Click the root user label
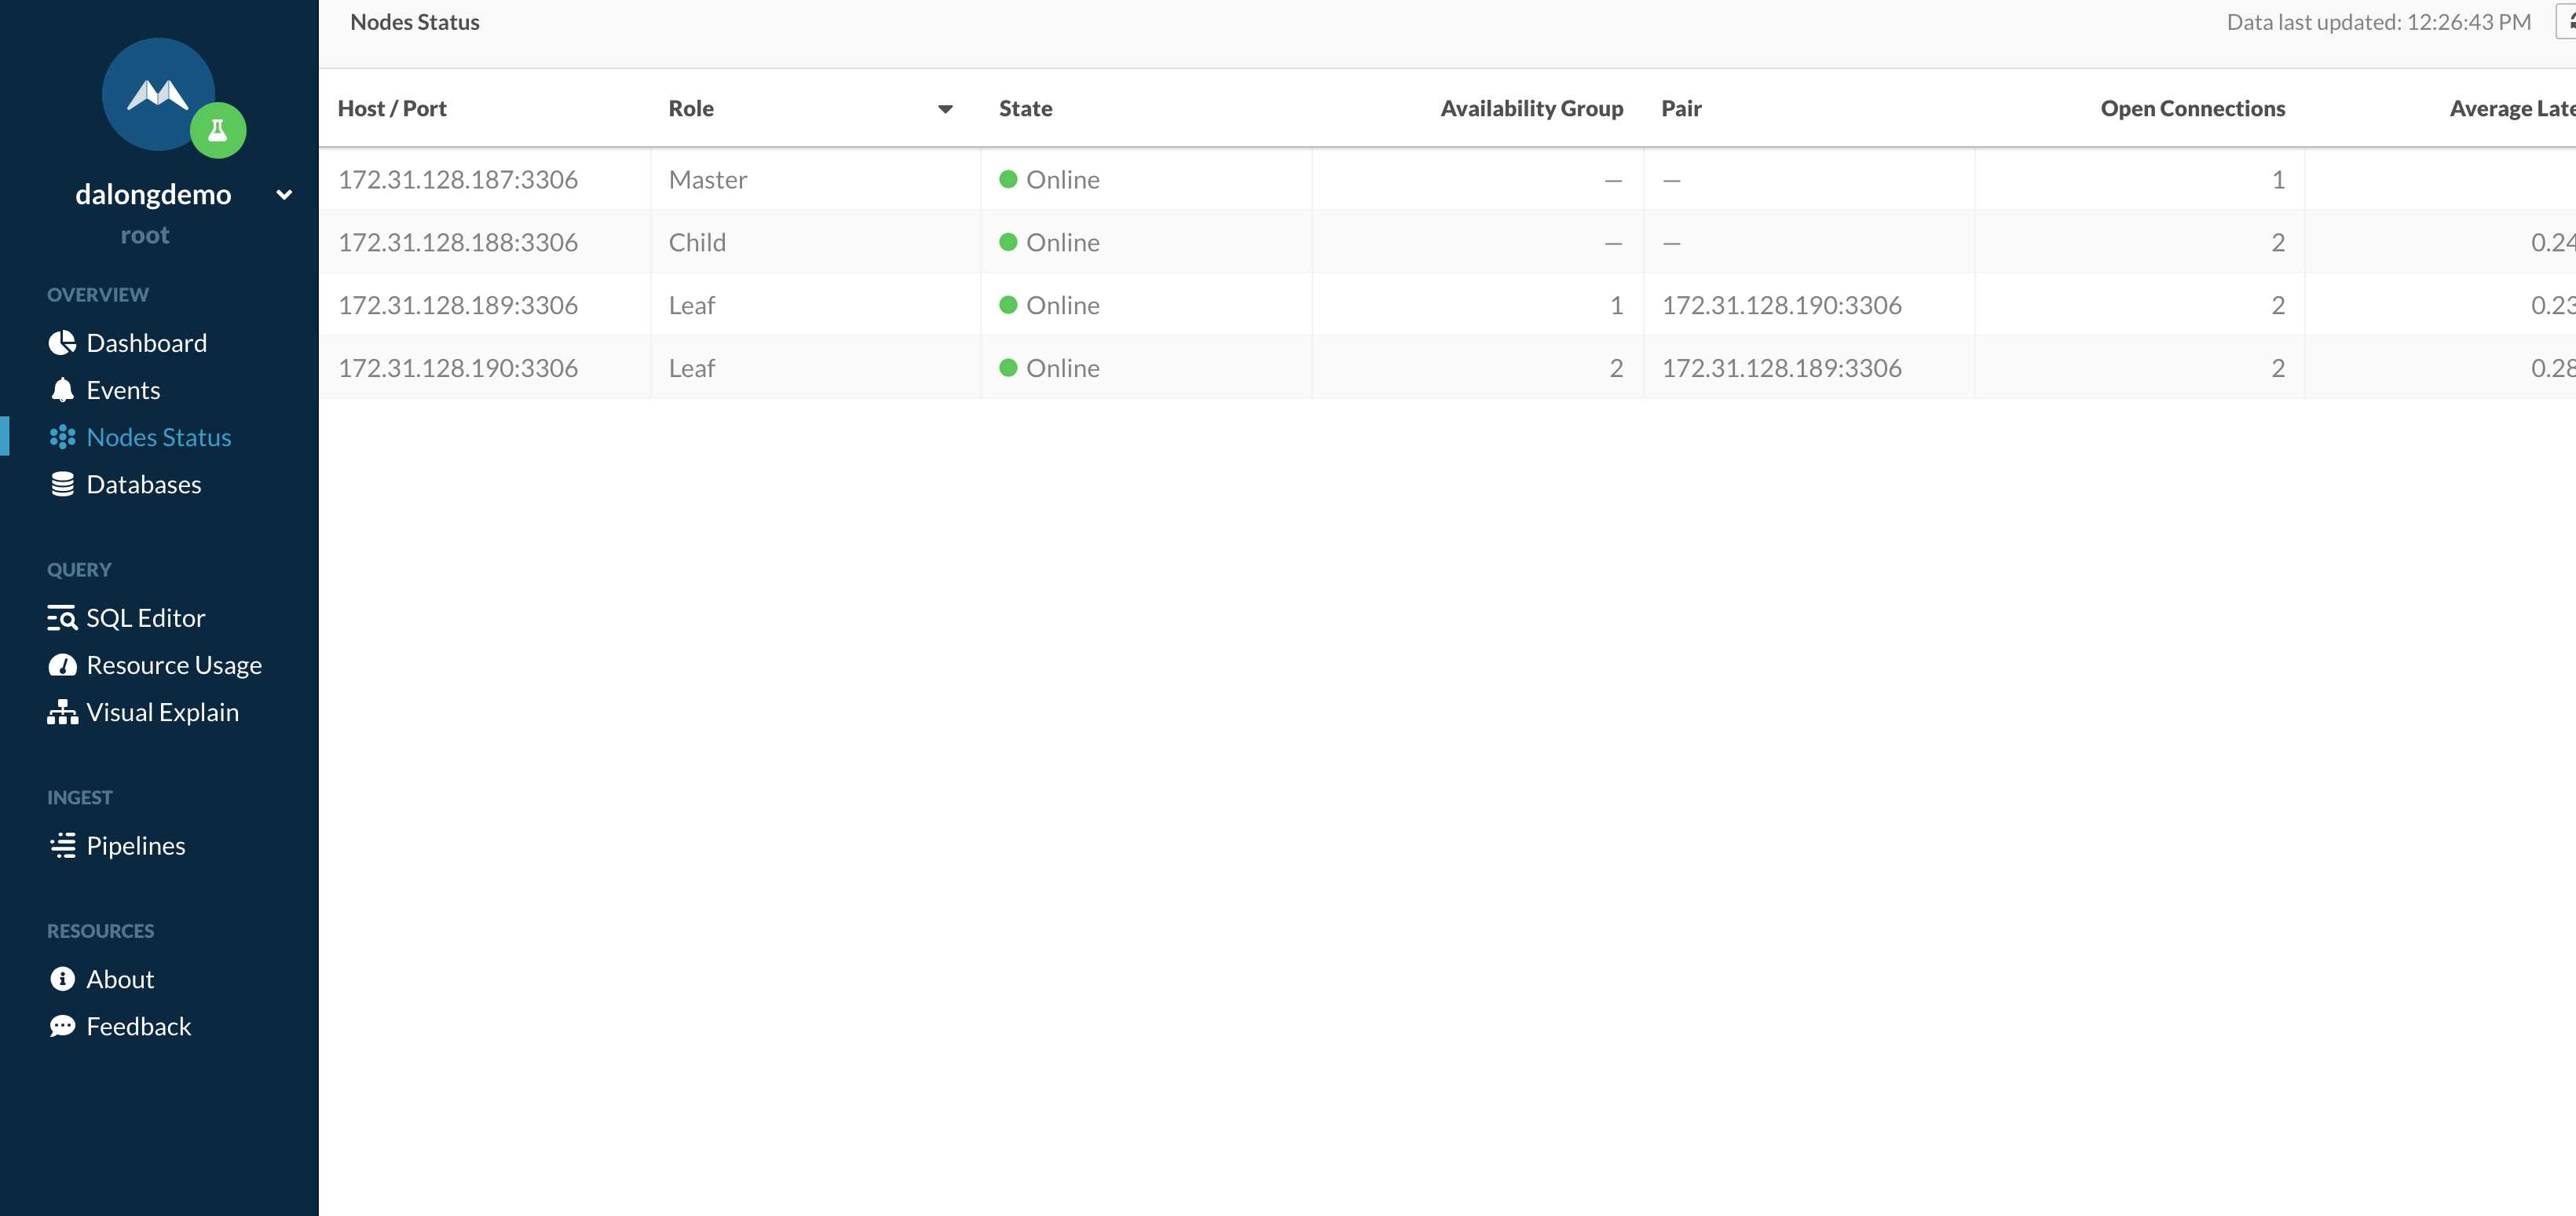The image size is (2576, 1216). tap(145, 235)
